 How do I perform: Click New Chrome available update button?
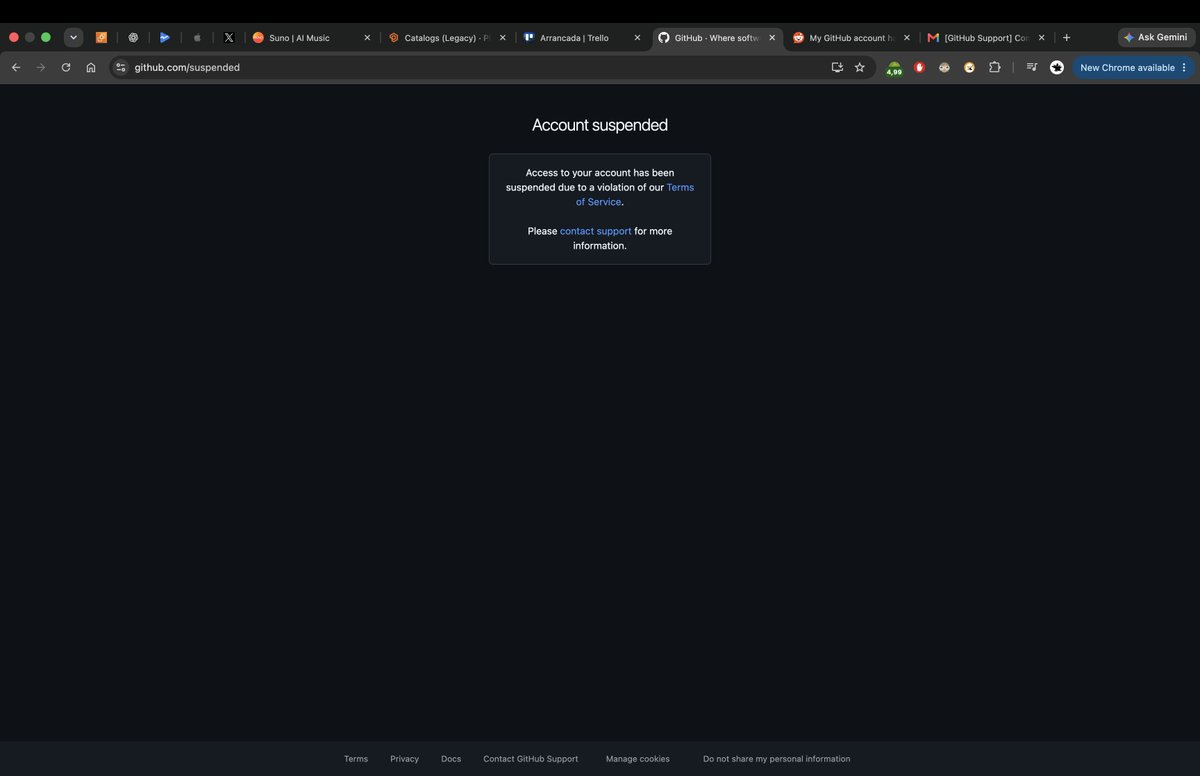point(1127,67)
